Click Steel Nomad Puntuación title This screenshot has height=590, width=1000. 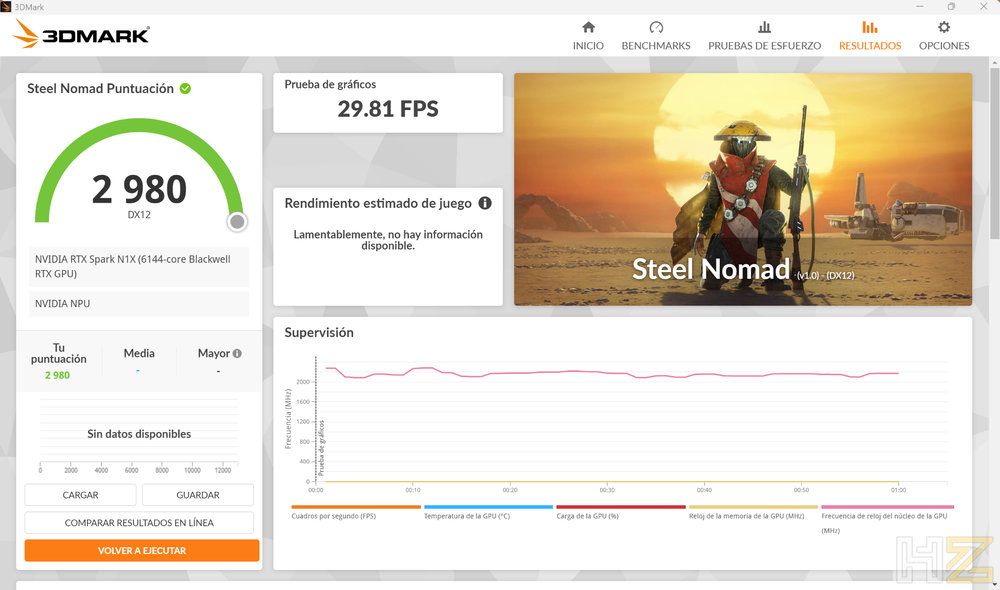100,89
